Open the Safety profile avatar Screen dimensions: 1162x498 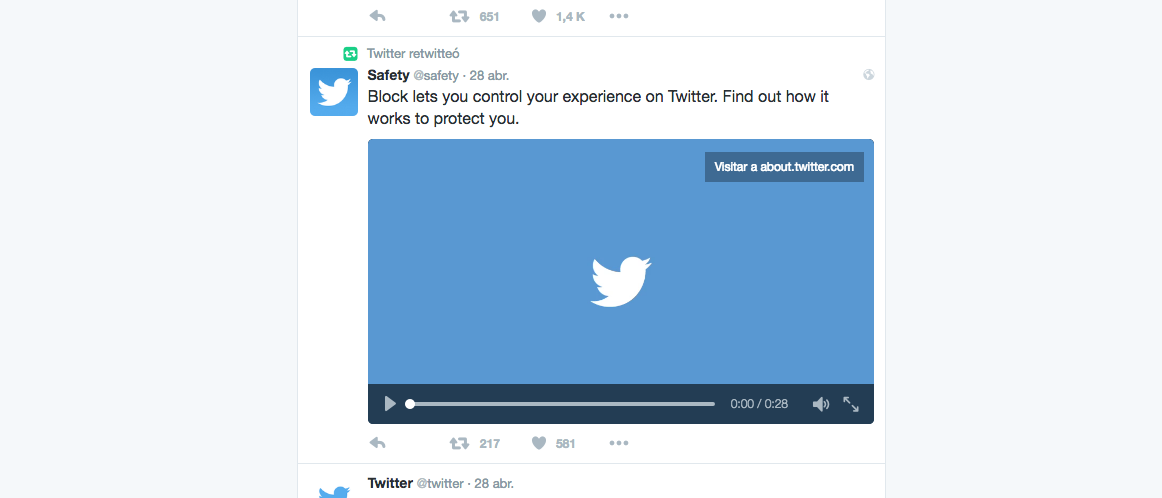[333, 92]
